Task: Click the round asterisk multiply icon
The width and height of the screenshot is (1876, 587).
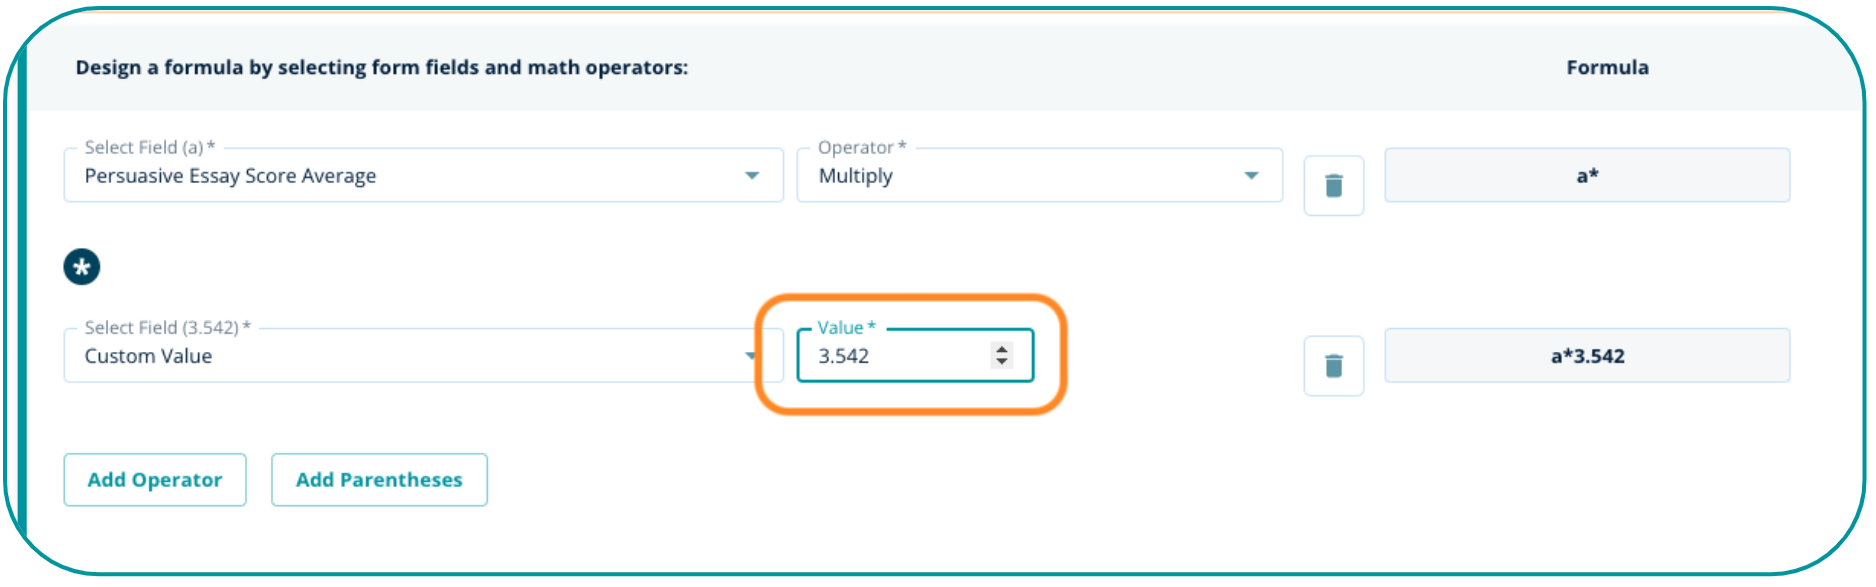Action: pyautogui.click(x=82, y=267)
